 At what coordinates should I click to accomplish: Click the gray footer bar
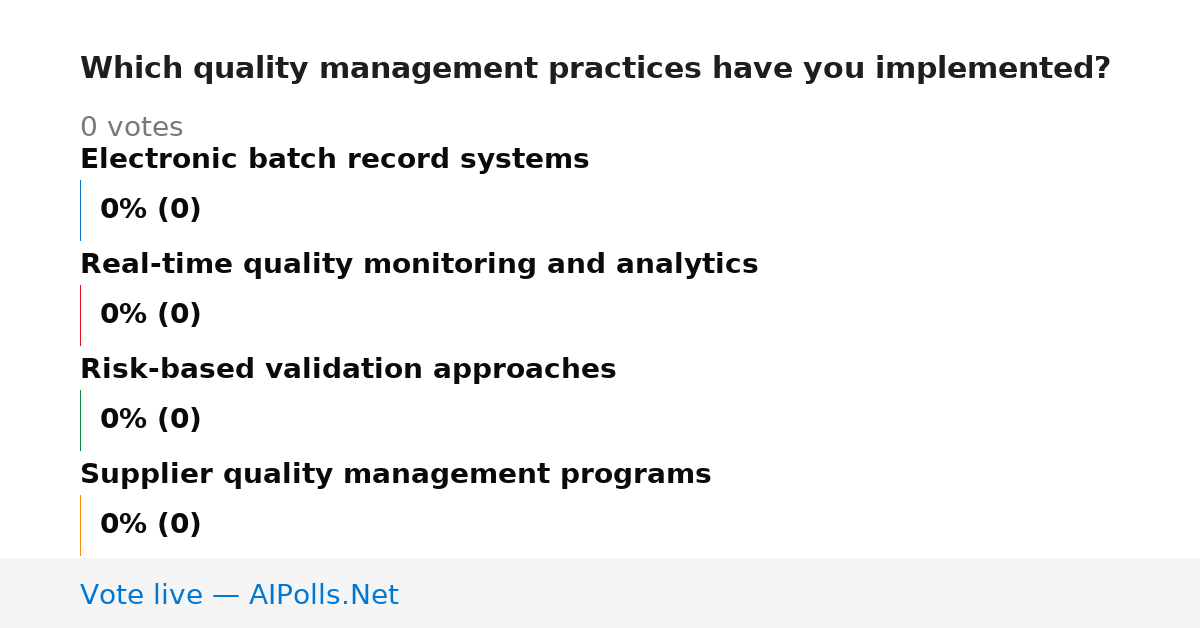(600, 593)
